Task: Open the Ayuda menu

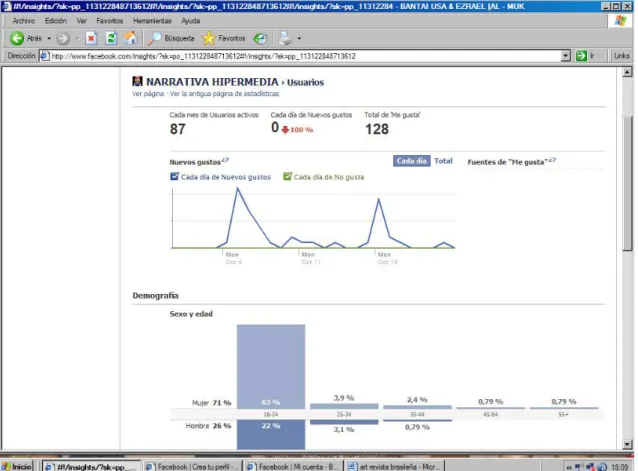Action: click(190, 21)
